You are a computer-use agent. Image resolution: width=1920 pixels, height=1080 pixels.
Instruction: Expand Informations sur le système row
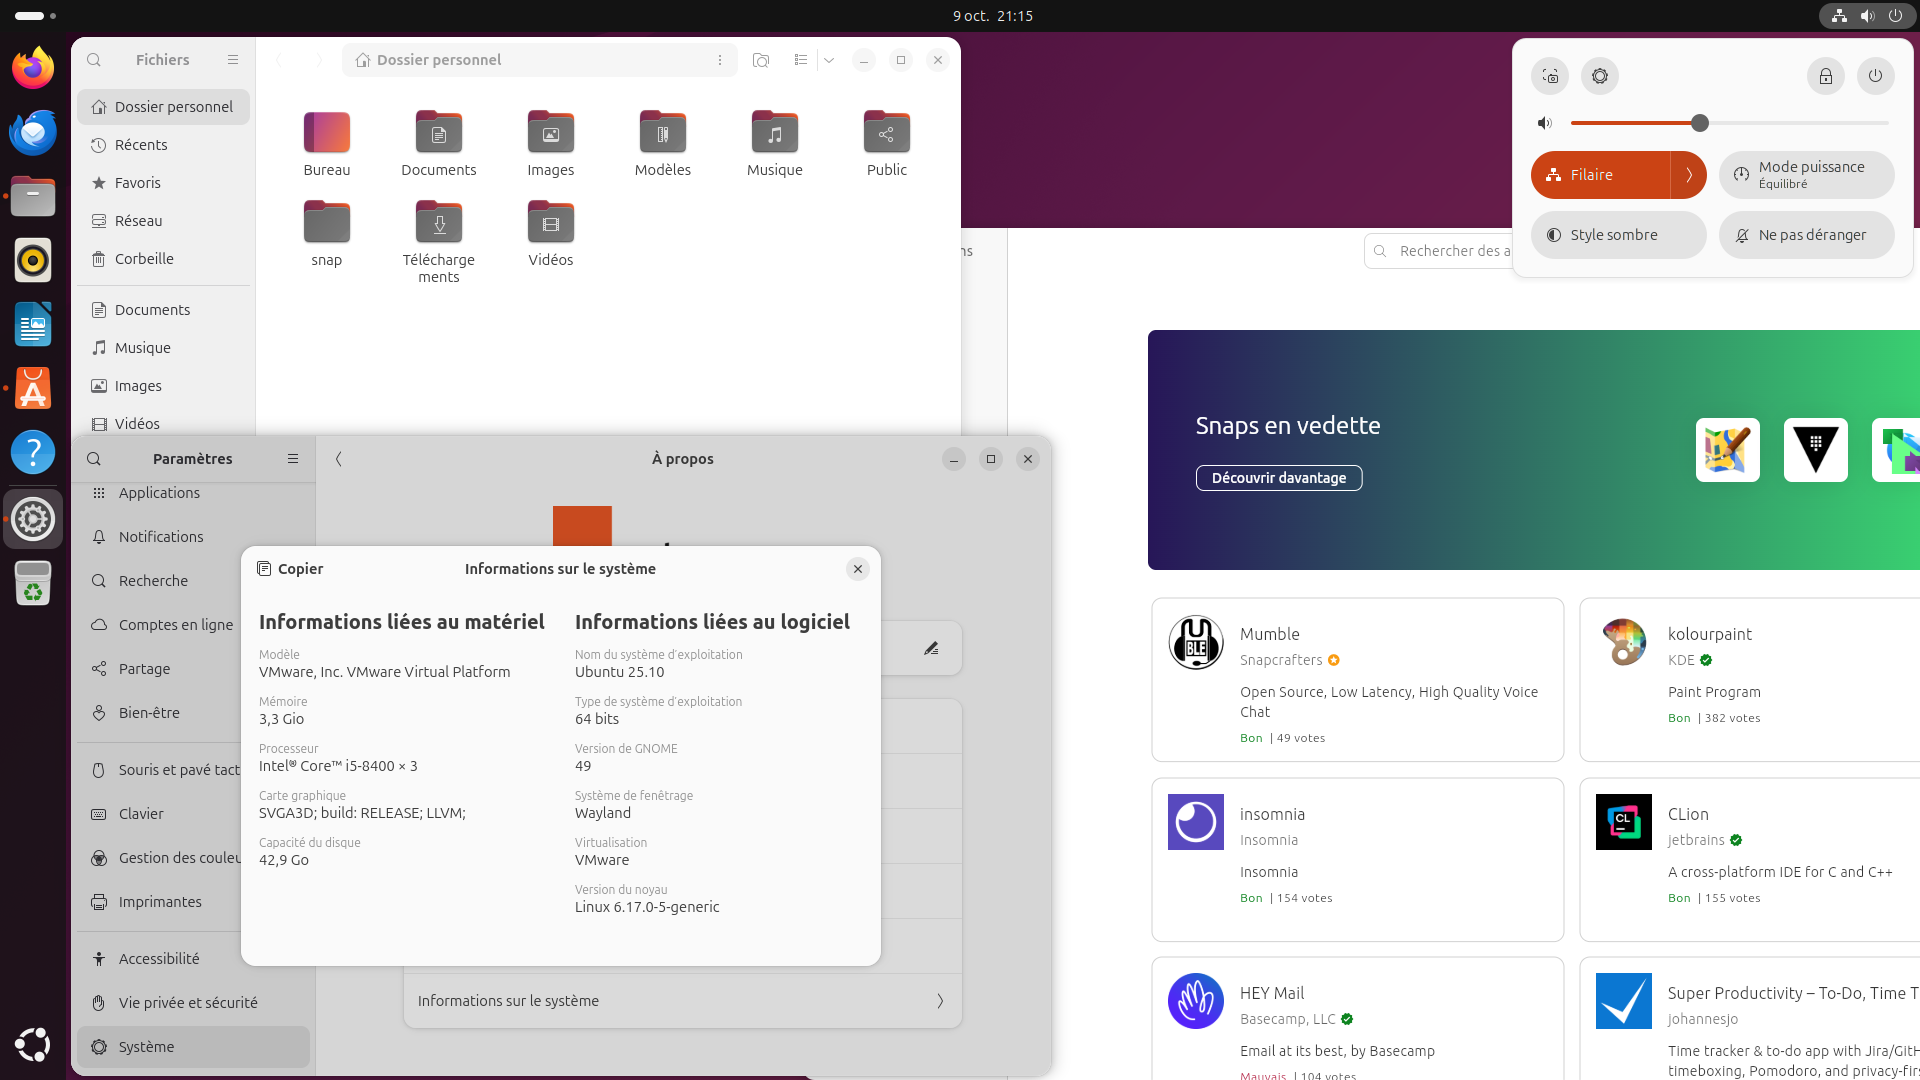[682, 1001]
